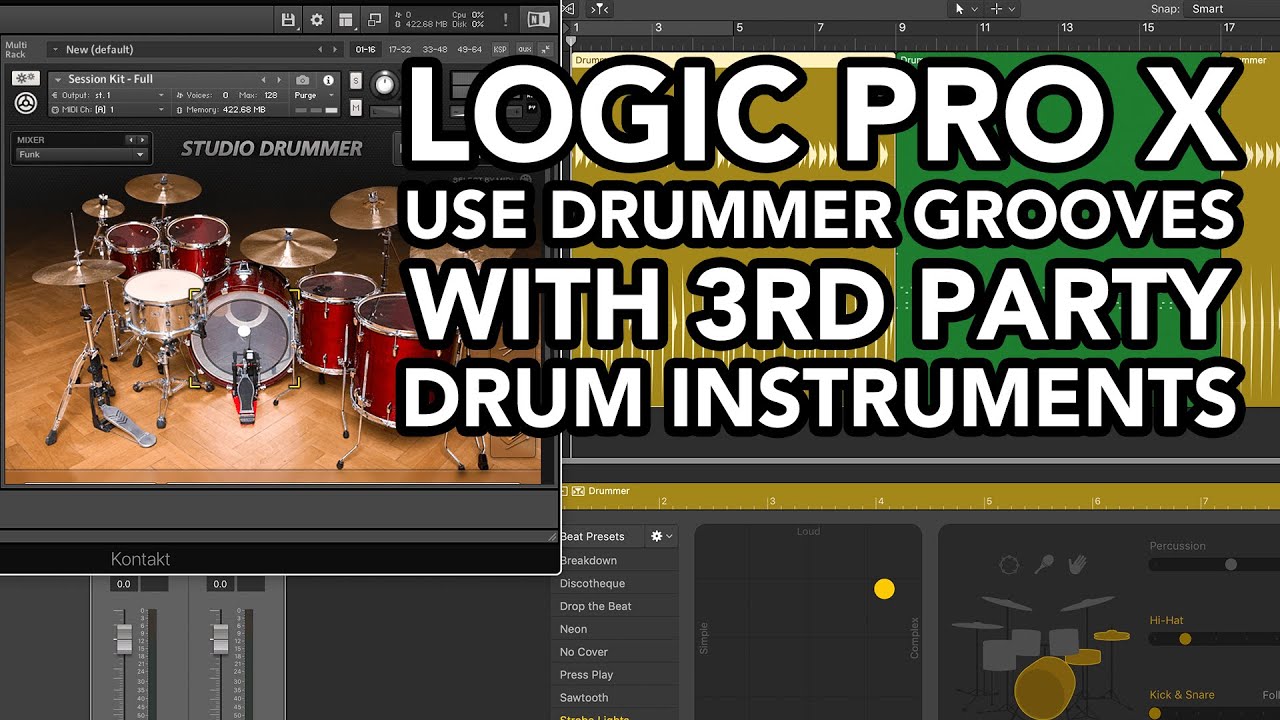Select rack page 17-32 tab
Image resolution: width=1280 pixels, height=720 pixels.
400,49
